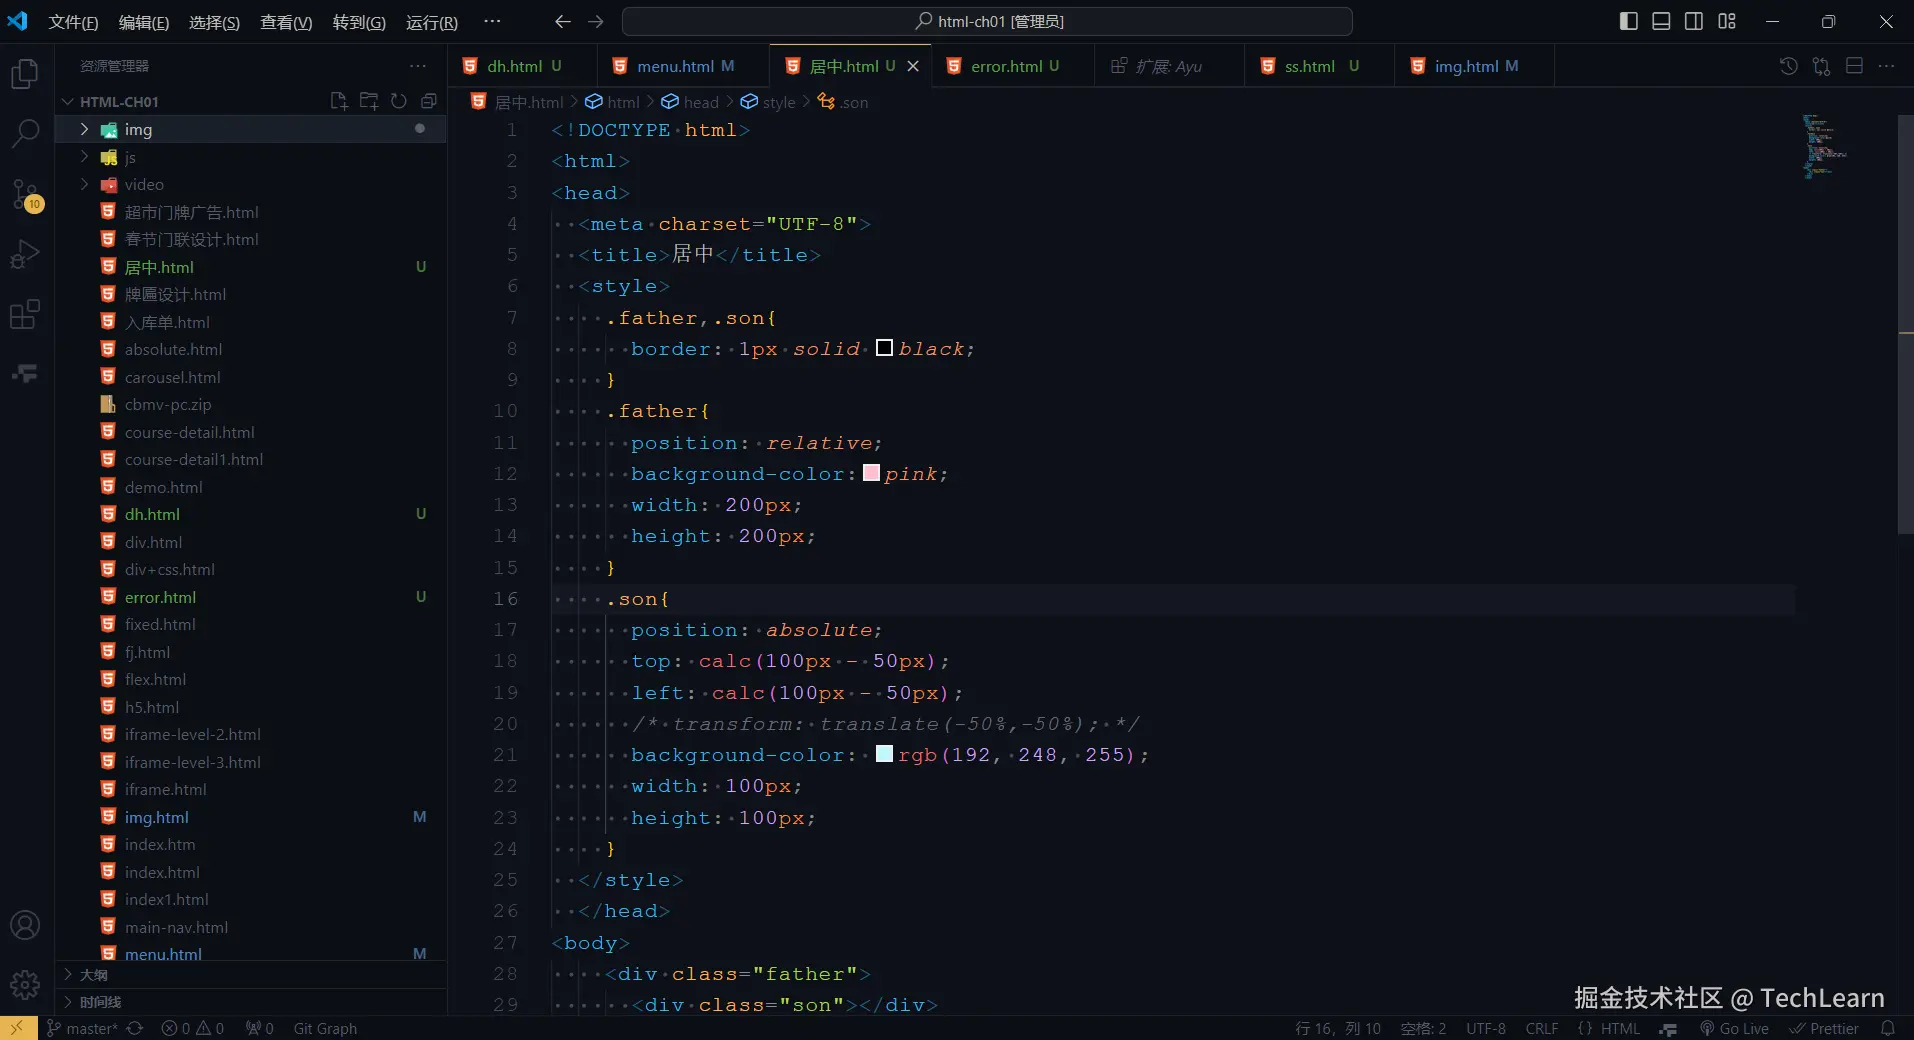The height and width of the screenshot is (1040, 1914).
Task: Open editor more actions menu
Action: 1886,66
